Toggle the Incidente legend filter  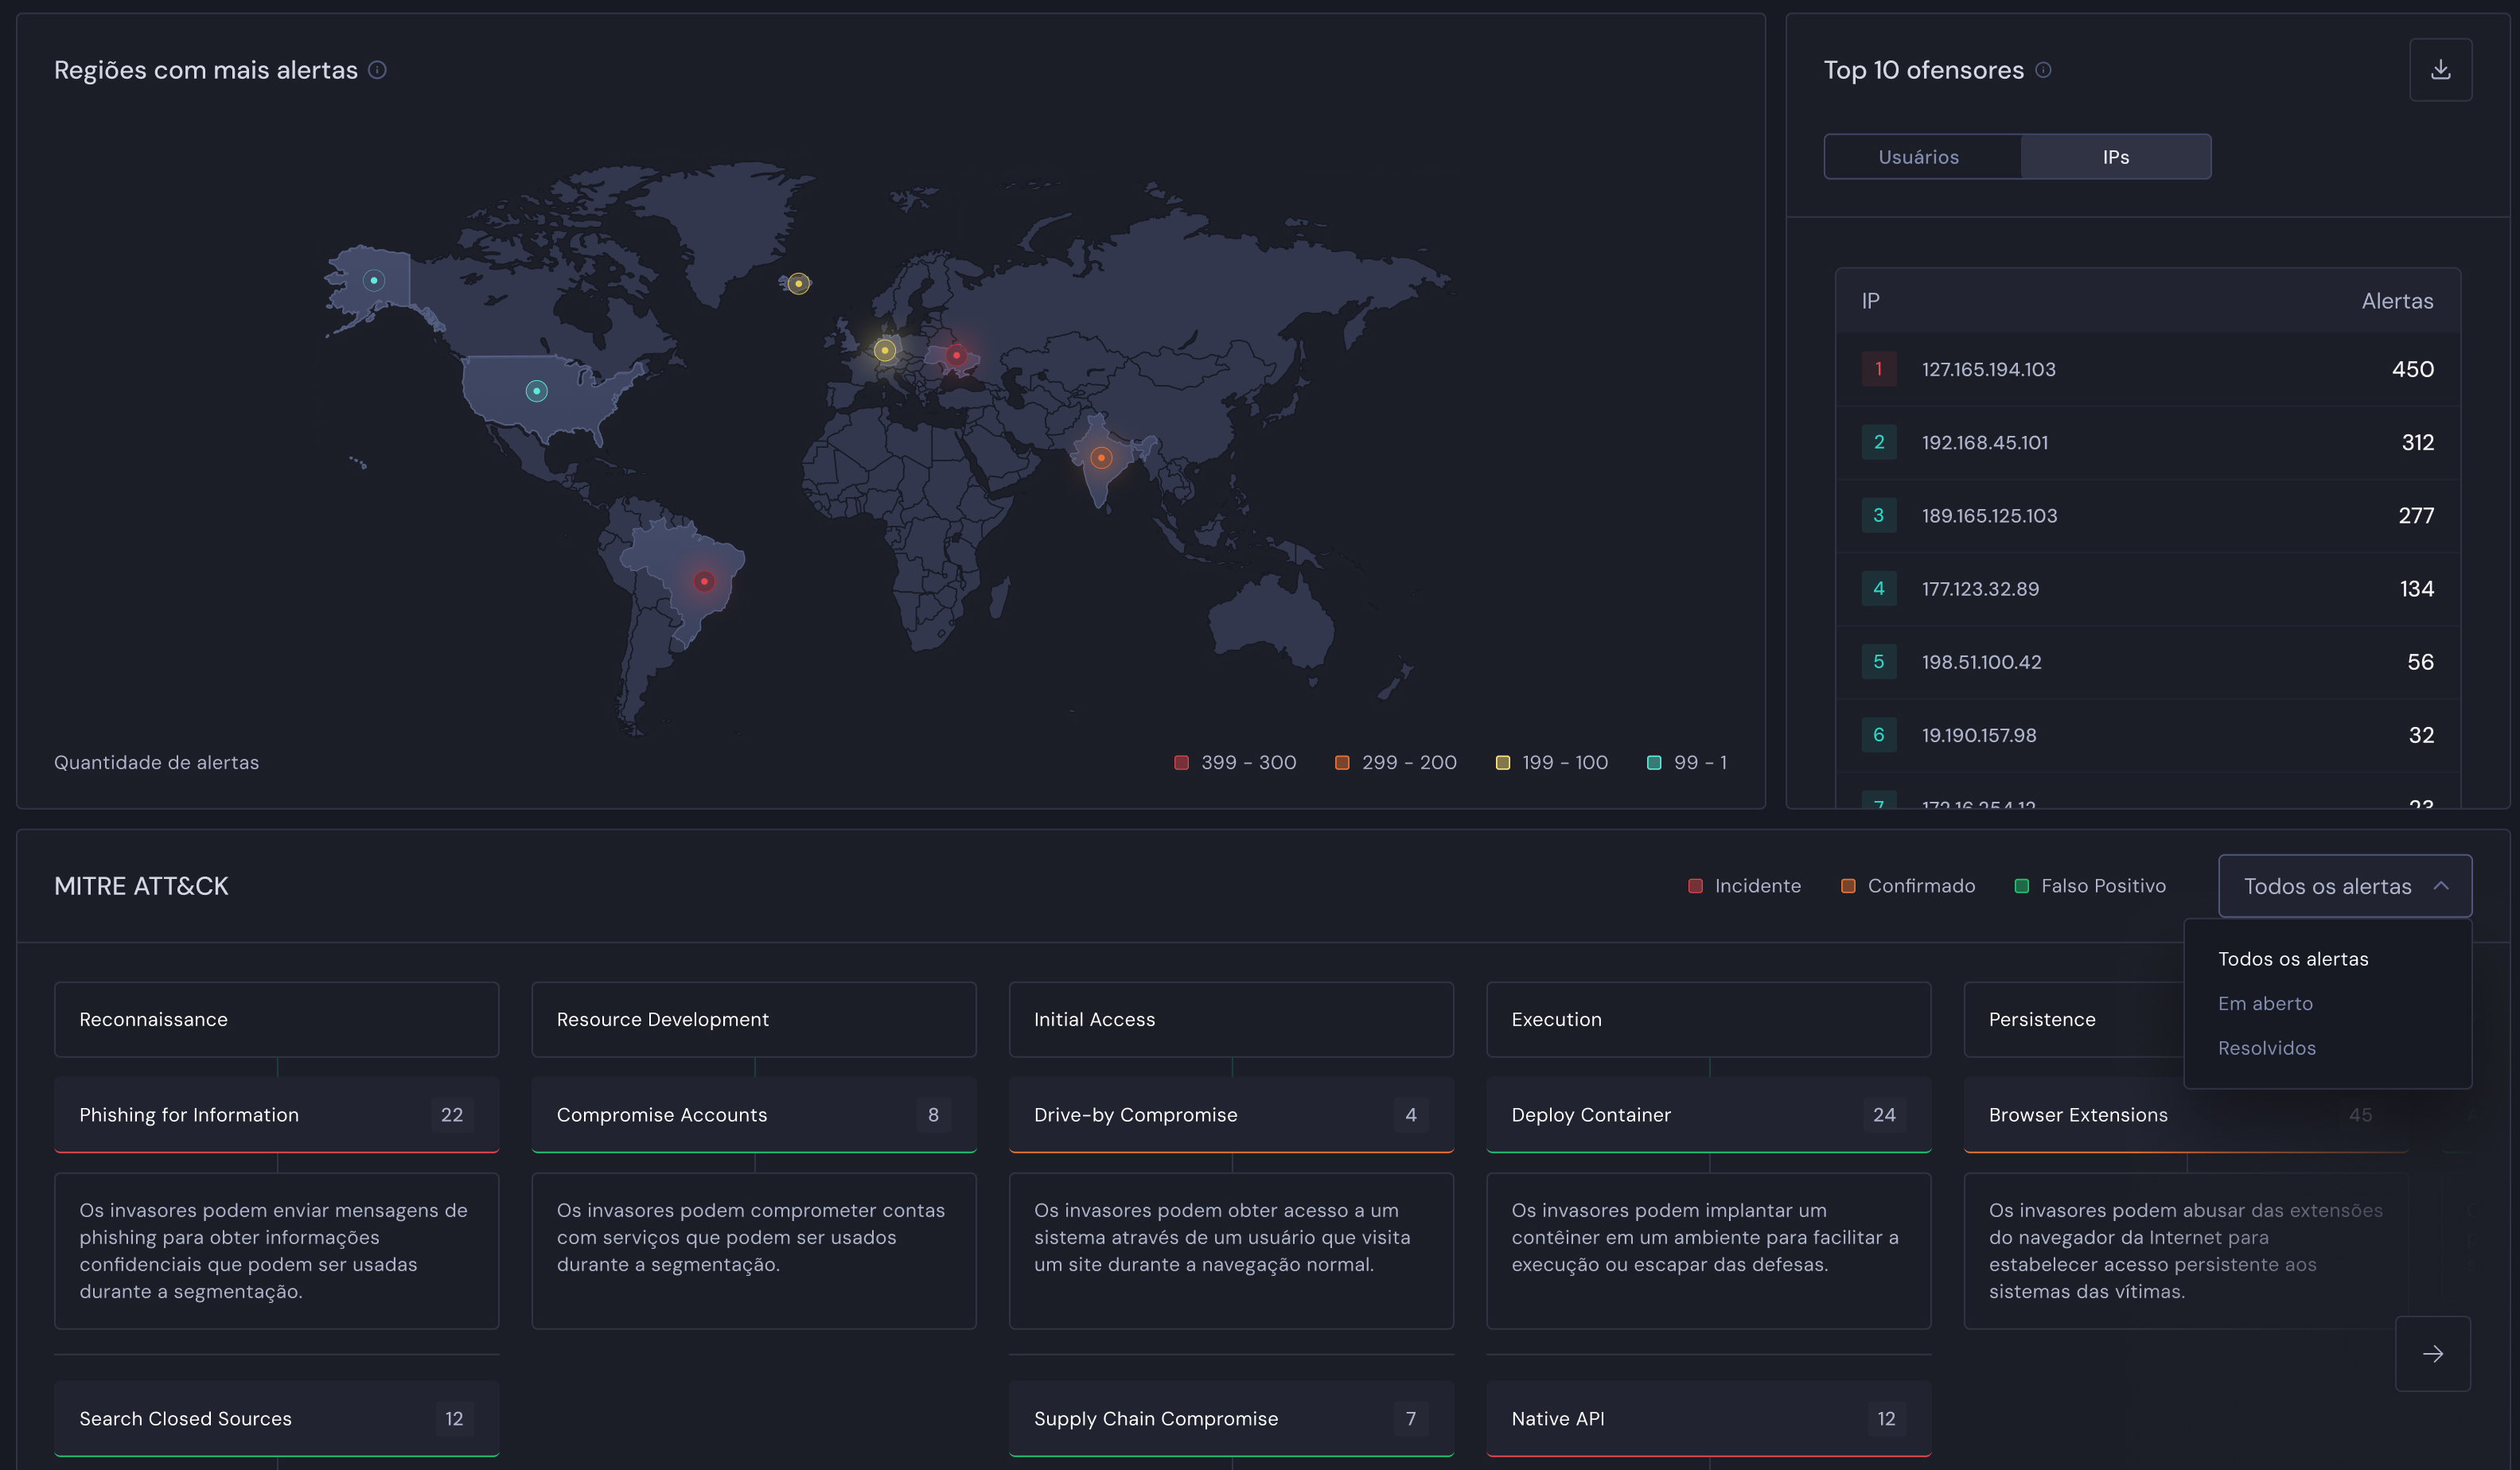click(x=1744, y=886)
